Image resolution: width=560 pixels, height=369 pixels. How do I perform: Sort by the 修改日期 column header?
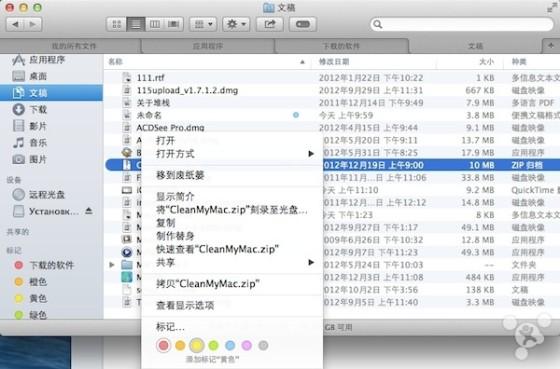[334, 62]
